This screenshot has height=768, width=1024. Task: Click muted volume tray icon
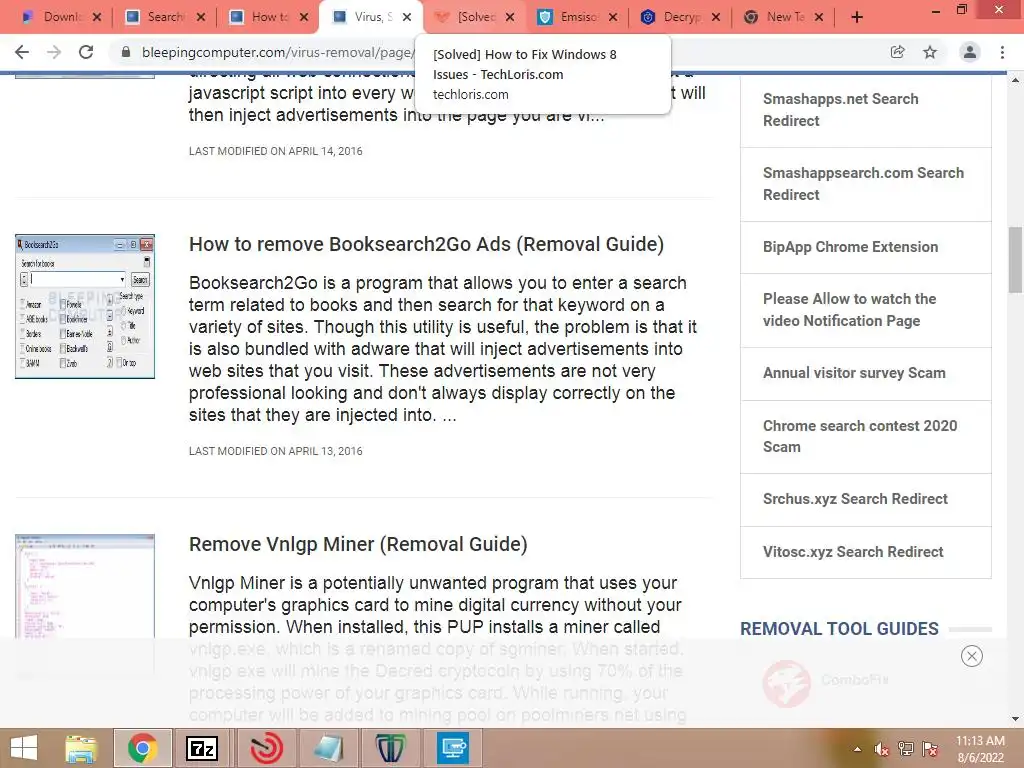pyautogui.click(x=881, y=749)
